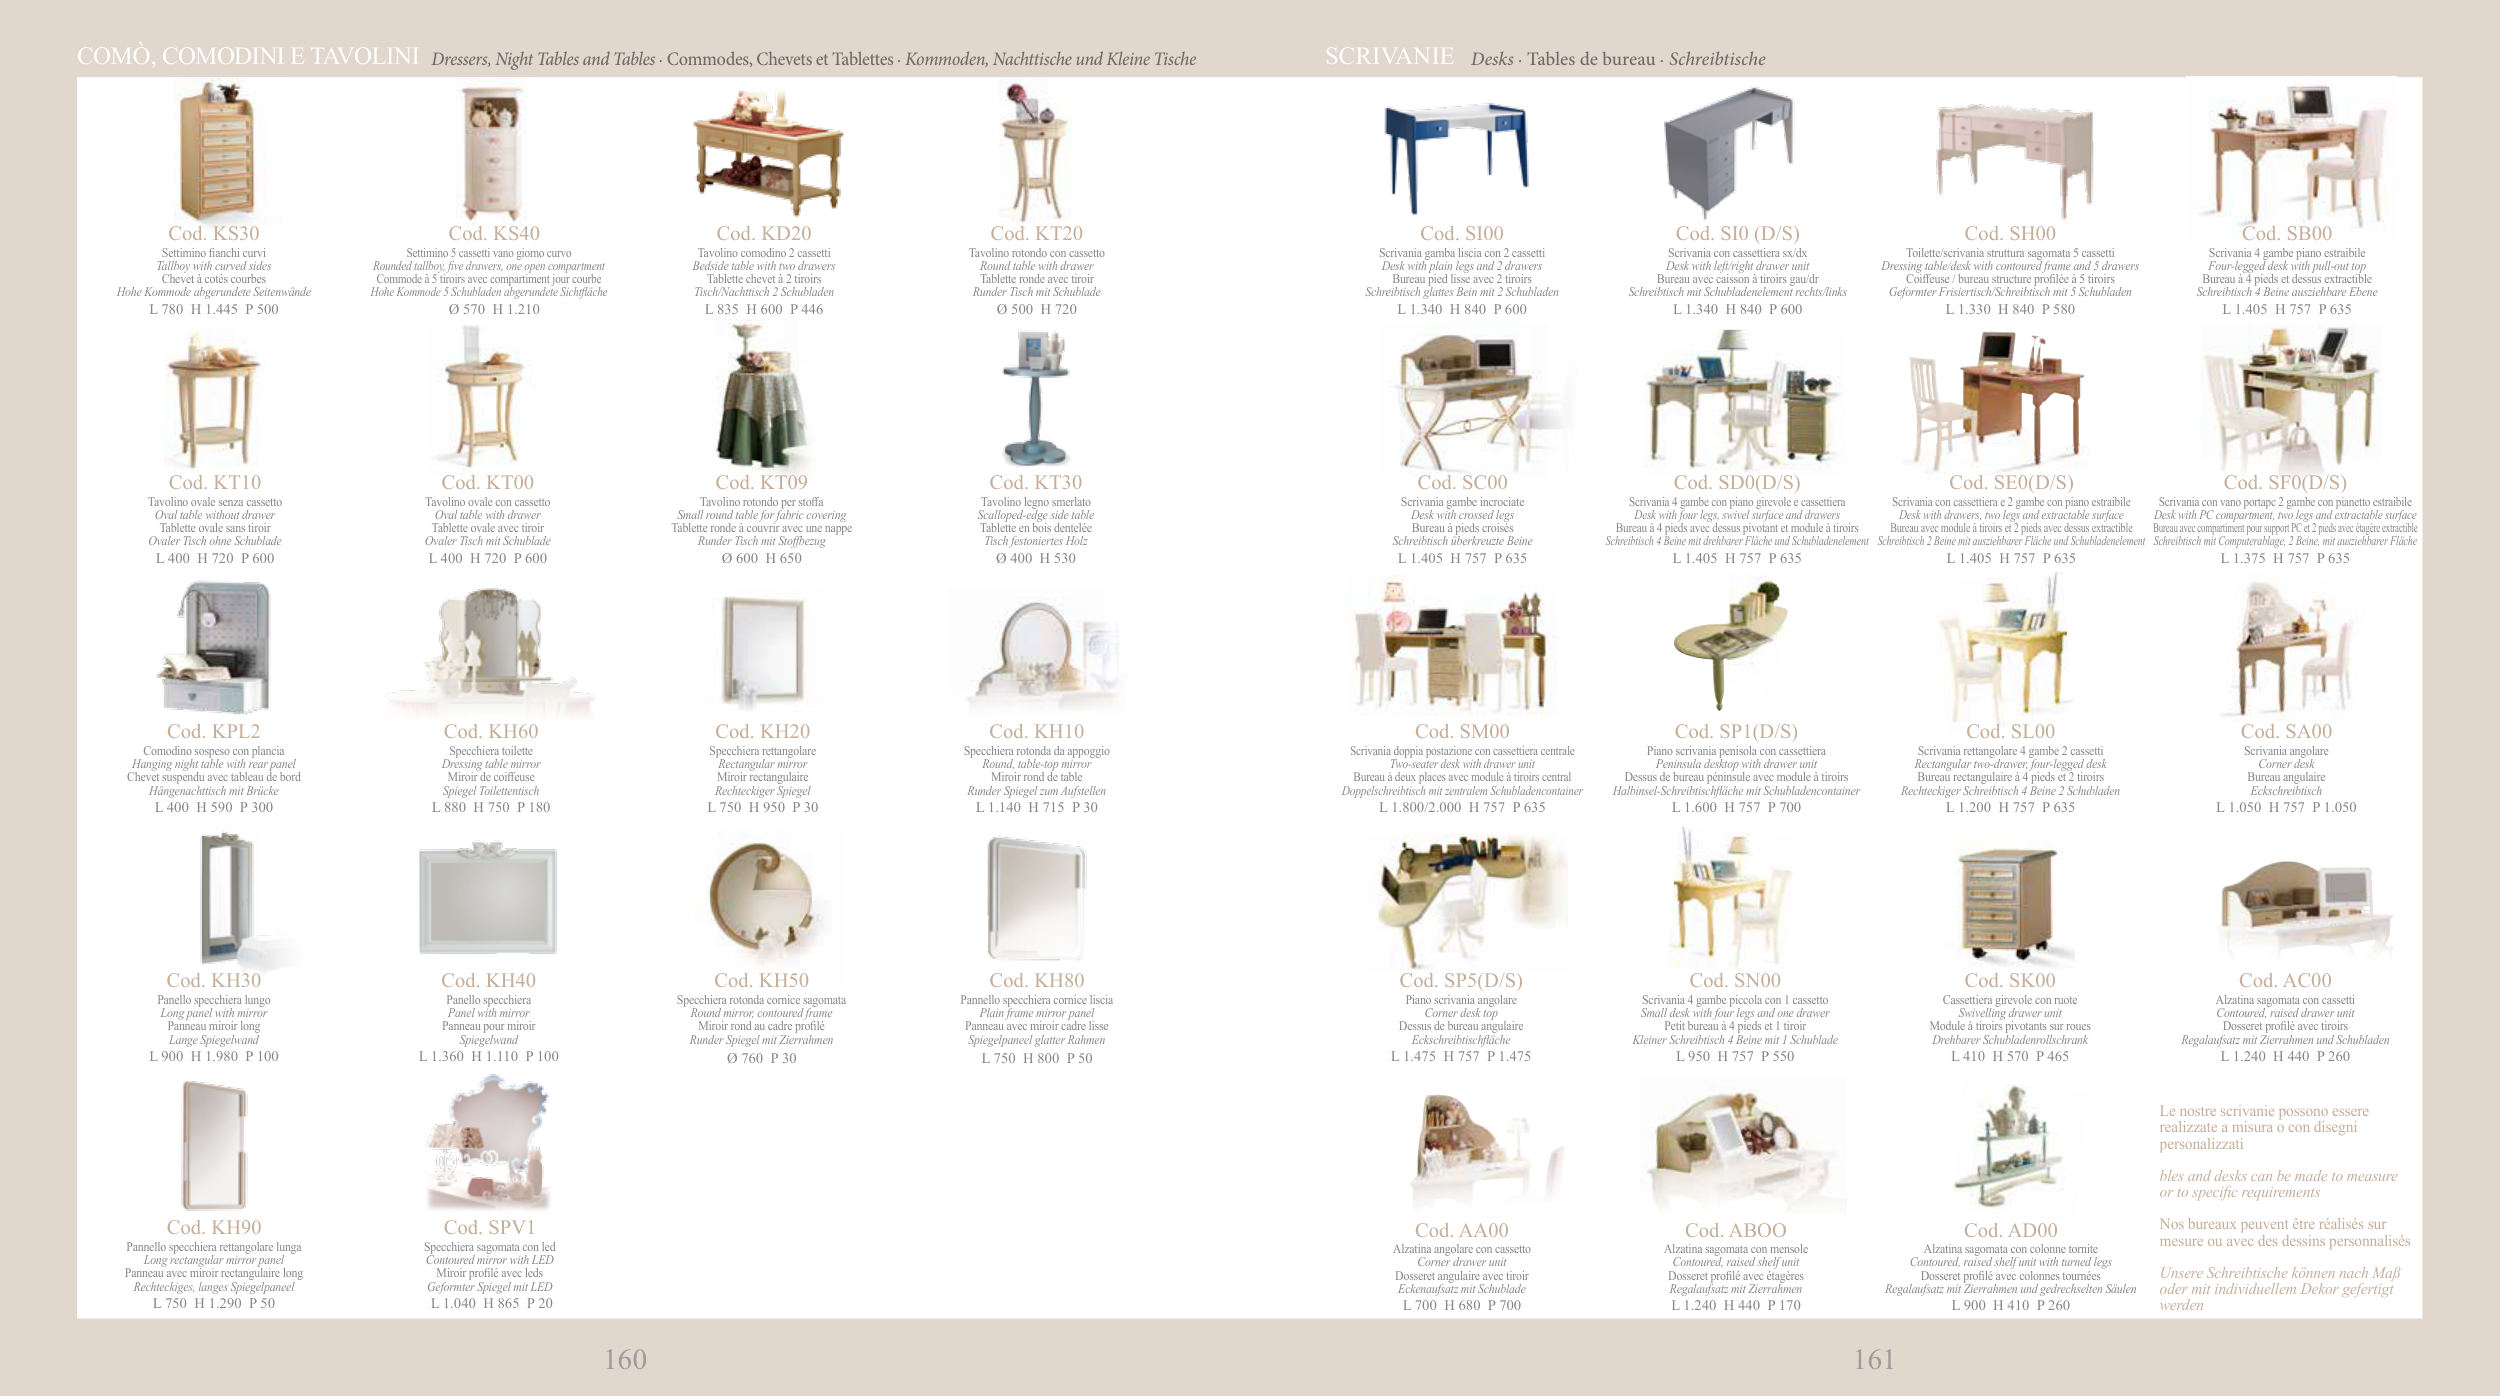Select the KT30 scalloped side table image
The height and width of the screenshot is (1396, 2500).
pos(1037,400)
